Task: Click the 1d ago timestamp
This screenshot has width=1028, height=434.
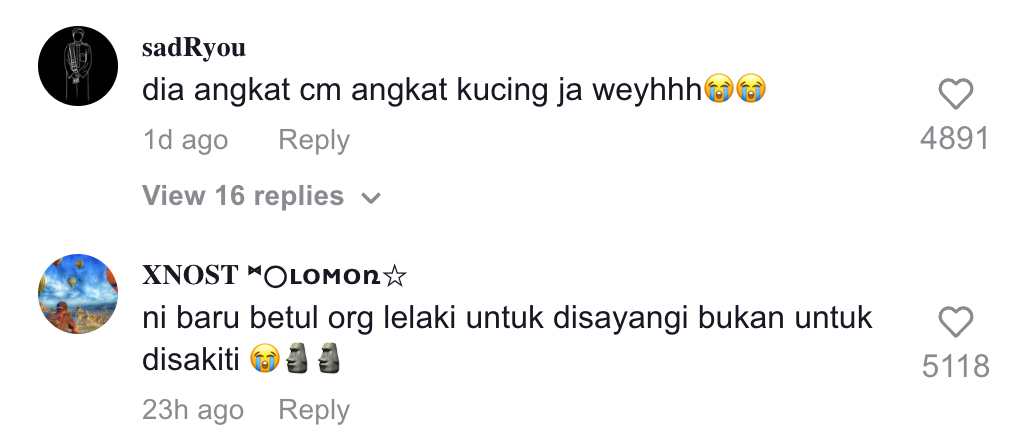Action: 185,140
